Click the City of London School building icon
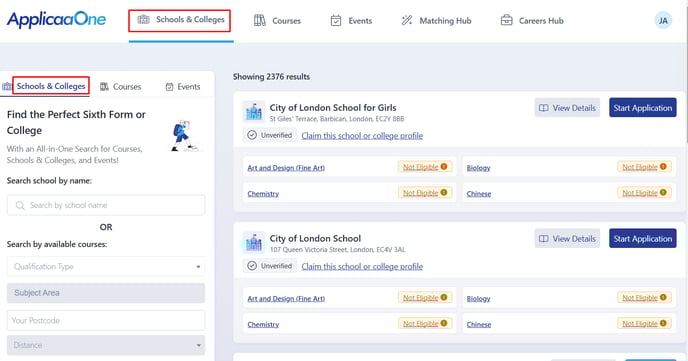Screen dimensions: 688x361 [x=254, y=243]
